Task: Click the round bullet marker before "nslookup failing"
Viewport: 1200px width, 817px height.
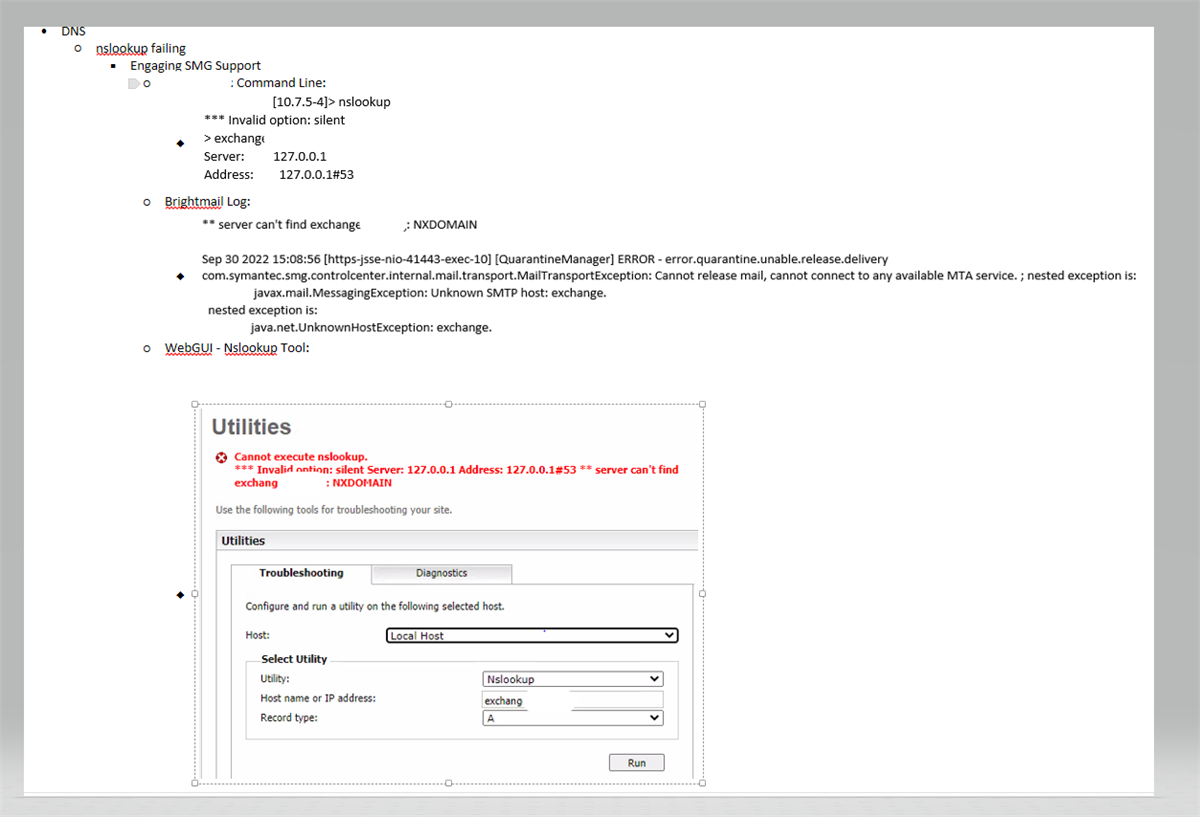Action: [78, 48]
